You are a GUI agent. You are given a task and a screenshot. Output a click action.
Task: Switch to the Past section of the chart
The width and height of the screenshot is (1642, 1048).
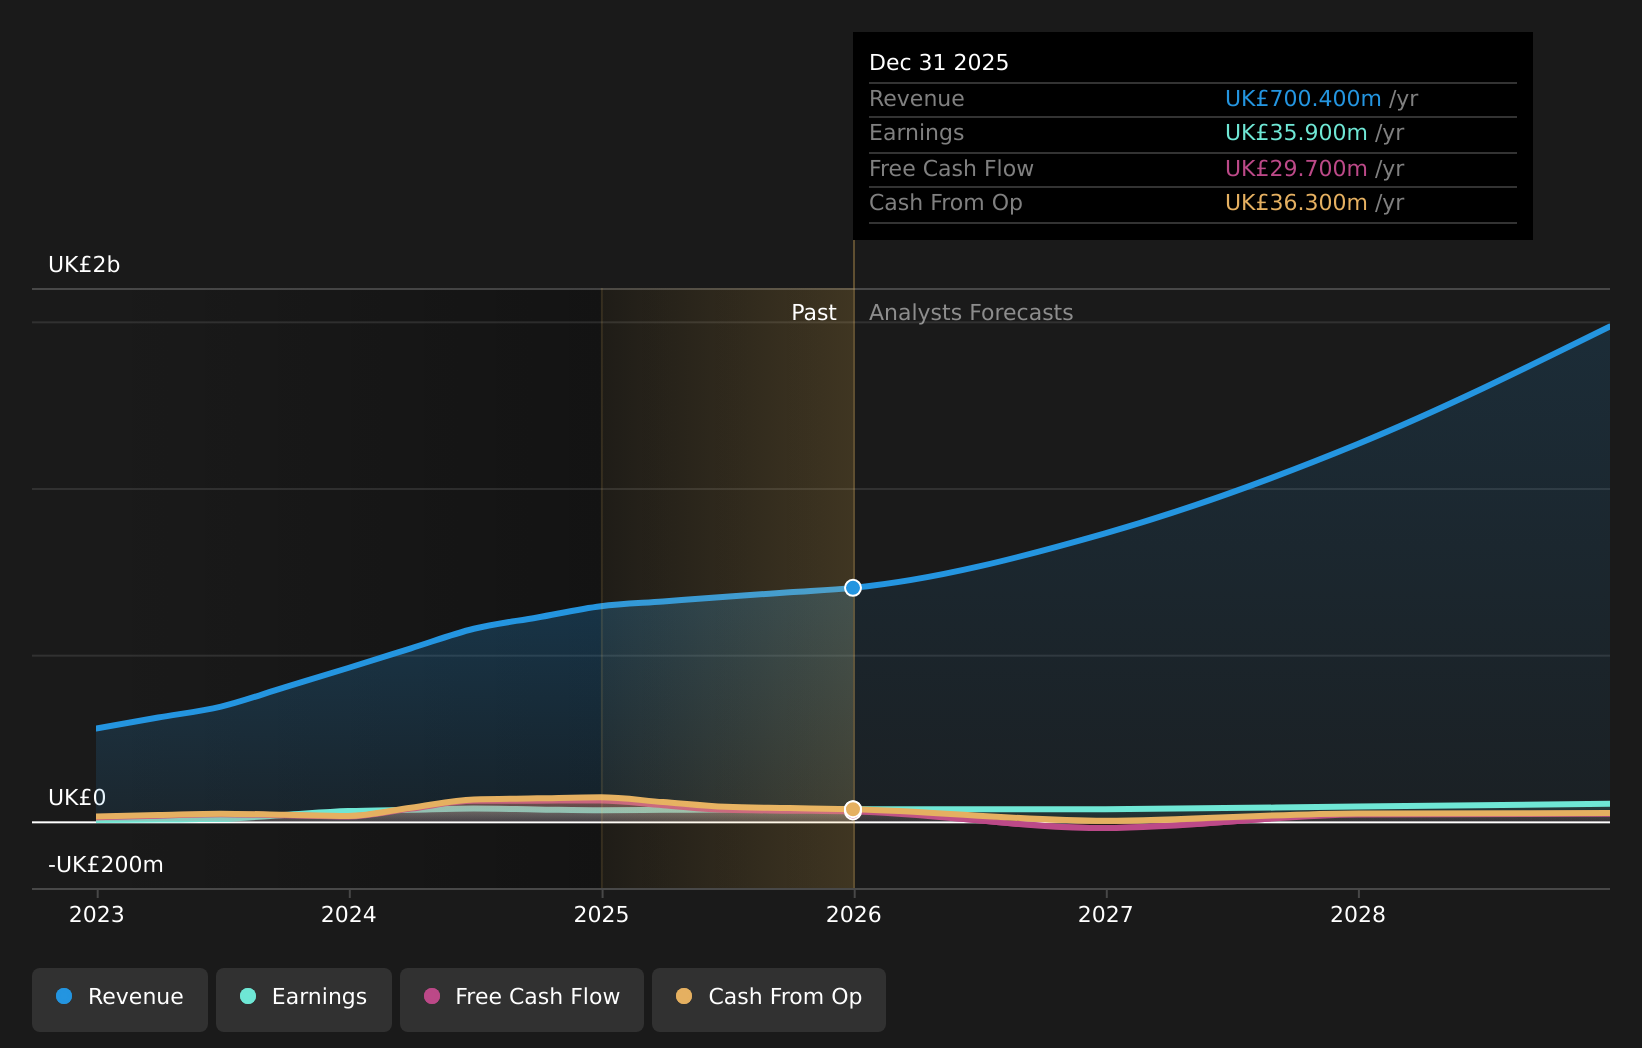click(813, 312)
